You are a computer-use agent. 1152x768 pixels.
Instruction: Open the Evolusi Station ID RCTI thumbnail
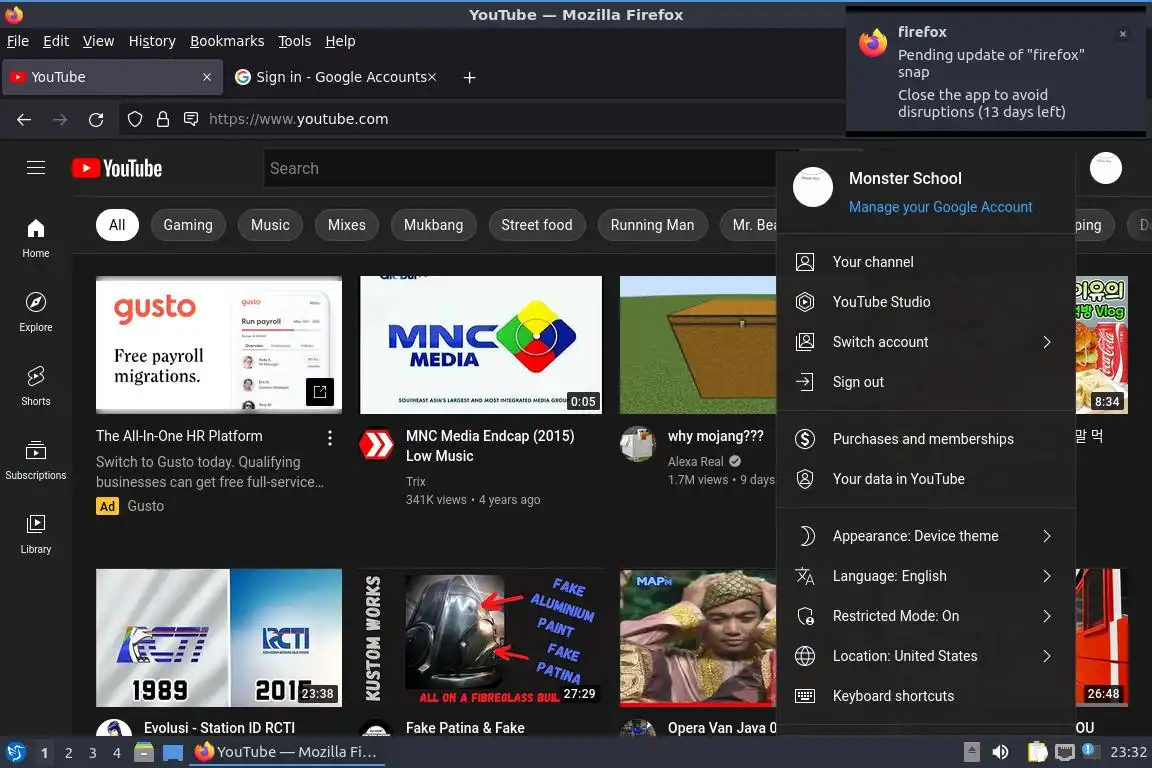[x=219, y=637]
